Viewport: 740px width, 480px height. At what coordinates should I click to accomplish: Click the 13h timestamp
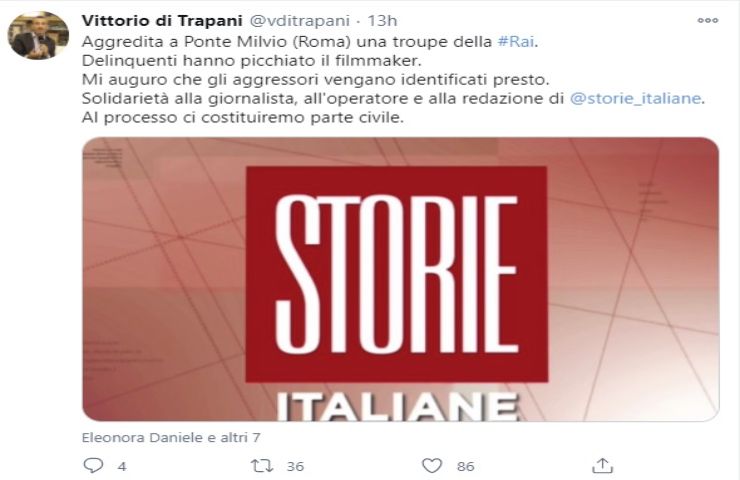pyautogui.click(x=382, y=21)
